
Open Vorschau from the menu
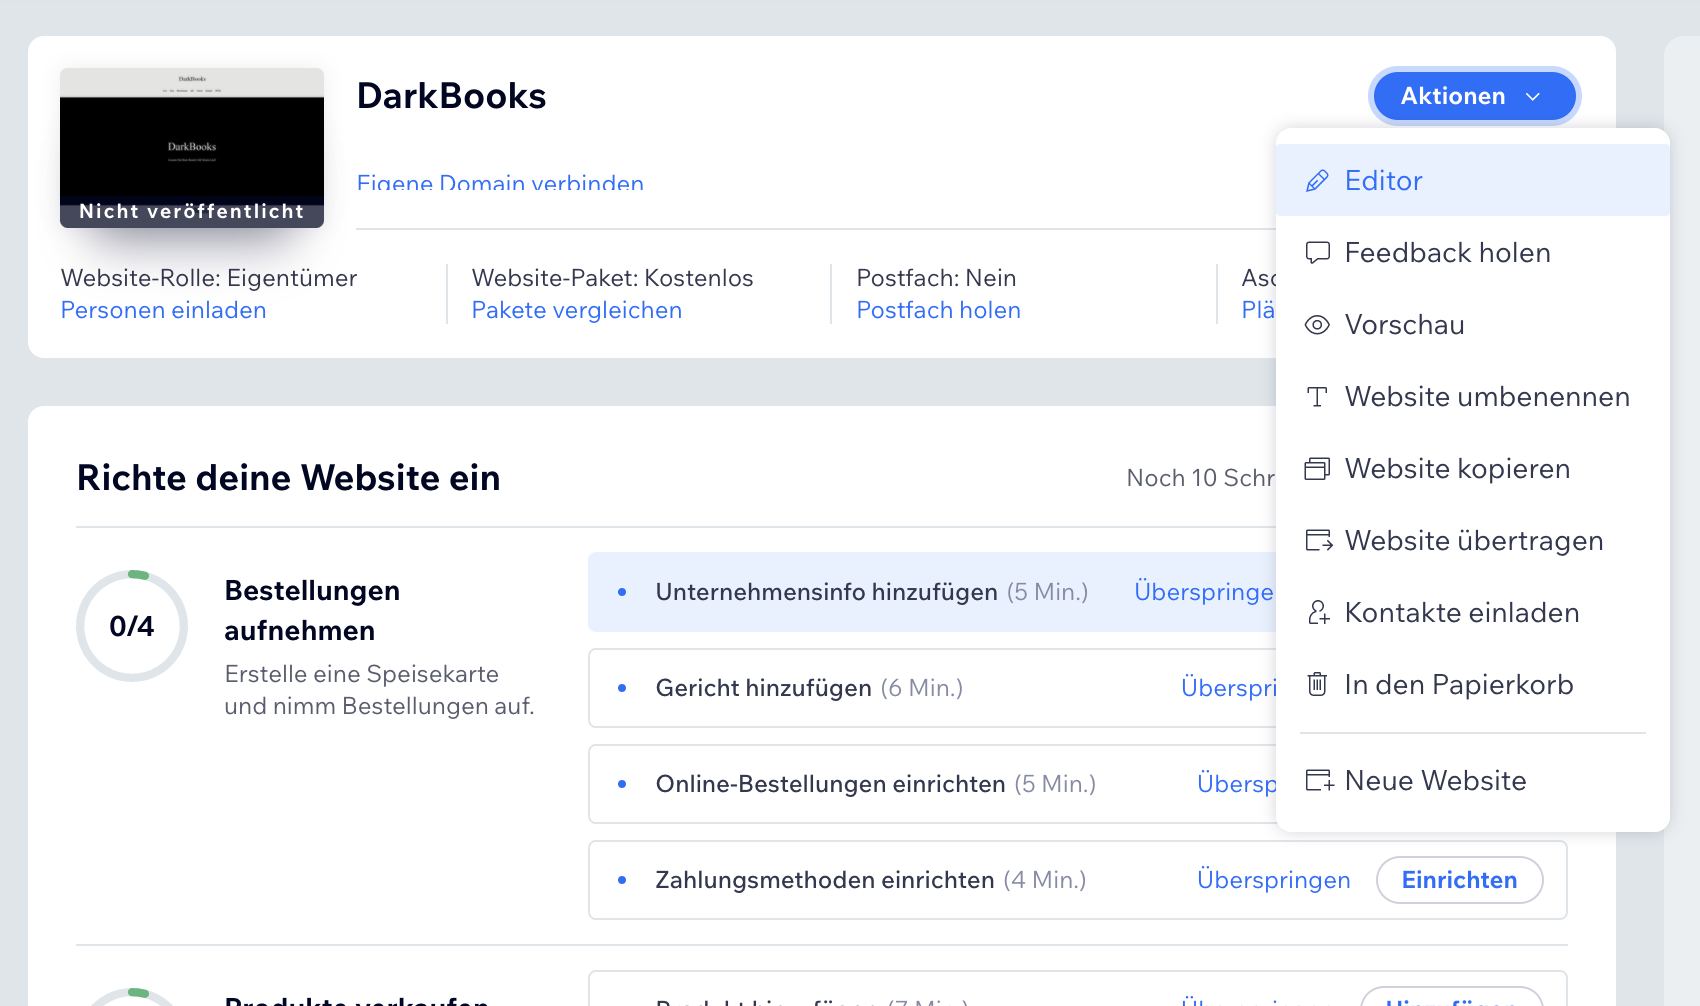coord(1473,324)
